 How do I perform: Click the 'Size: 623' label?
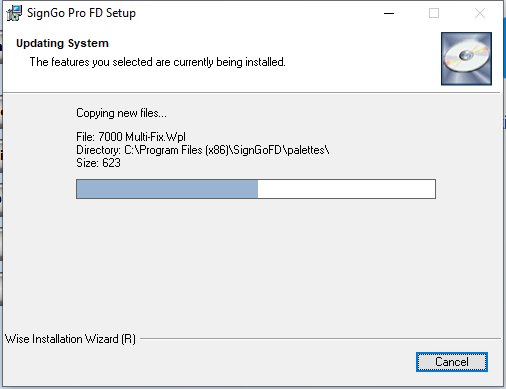tap(98, 163)
